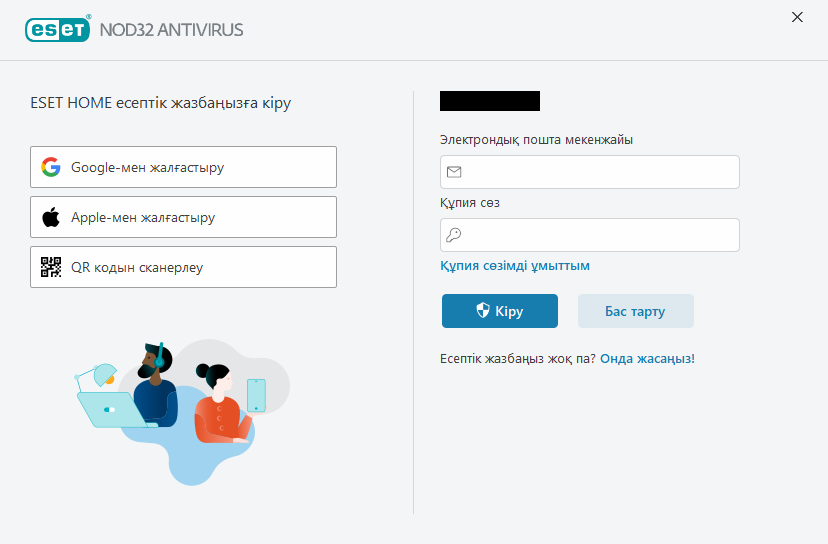Screen dimensions: 828x544
Task: Click the NOD32 ANTIVIRUS product title
Action: [x=171, y=30]
